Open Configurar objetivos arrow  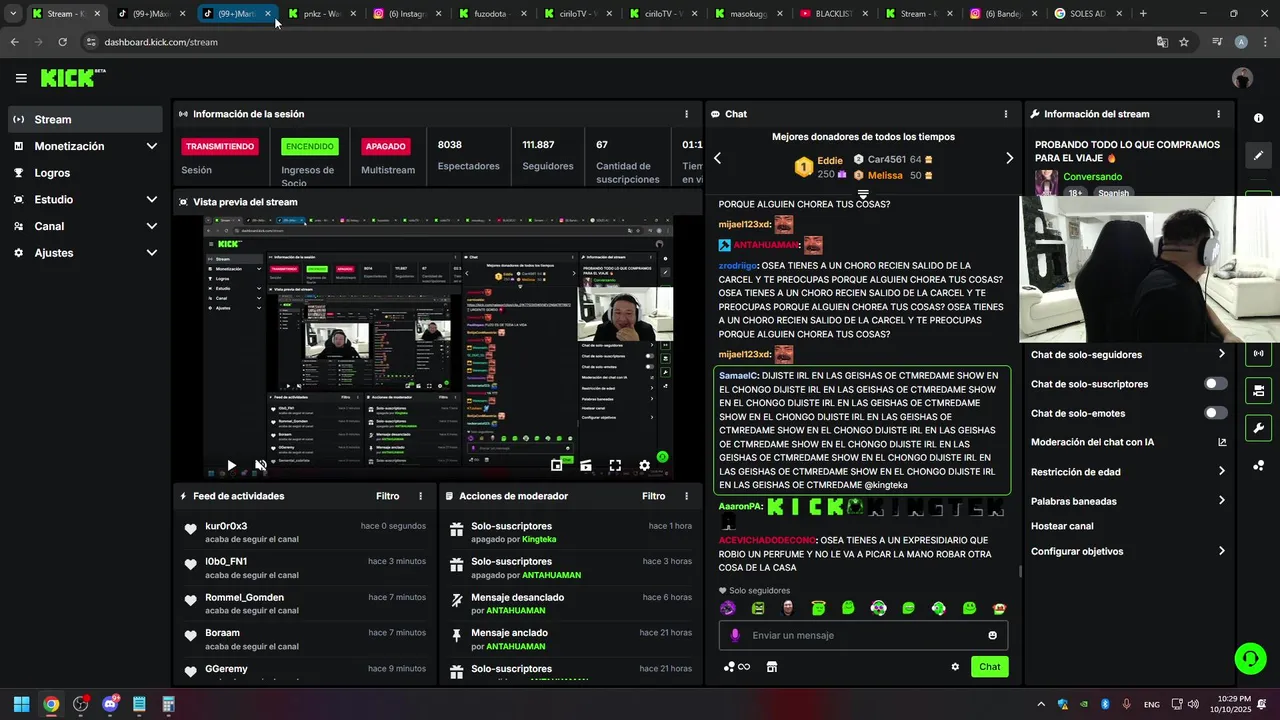[x=1221, y=551]
